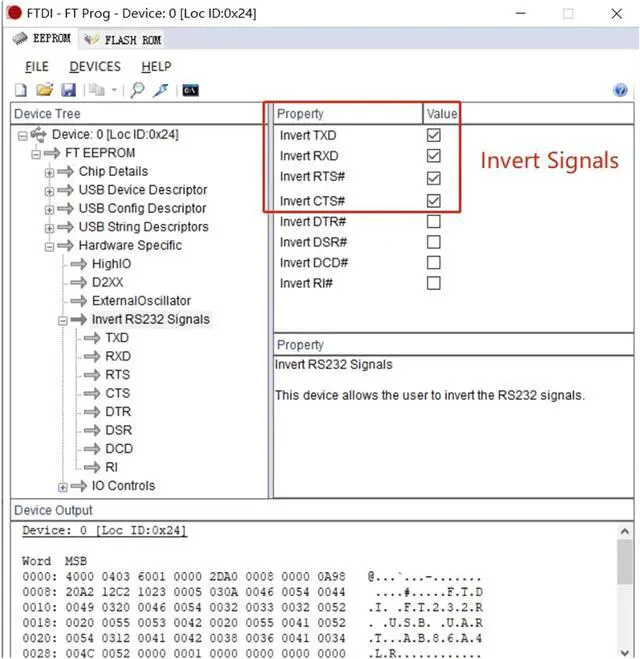Image resolution: width=640 pixels, height=659 pixels.
Task: Enable the Invert DTR# checkbox
Action: tap(433, 221)
